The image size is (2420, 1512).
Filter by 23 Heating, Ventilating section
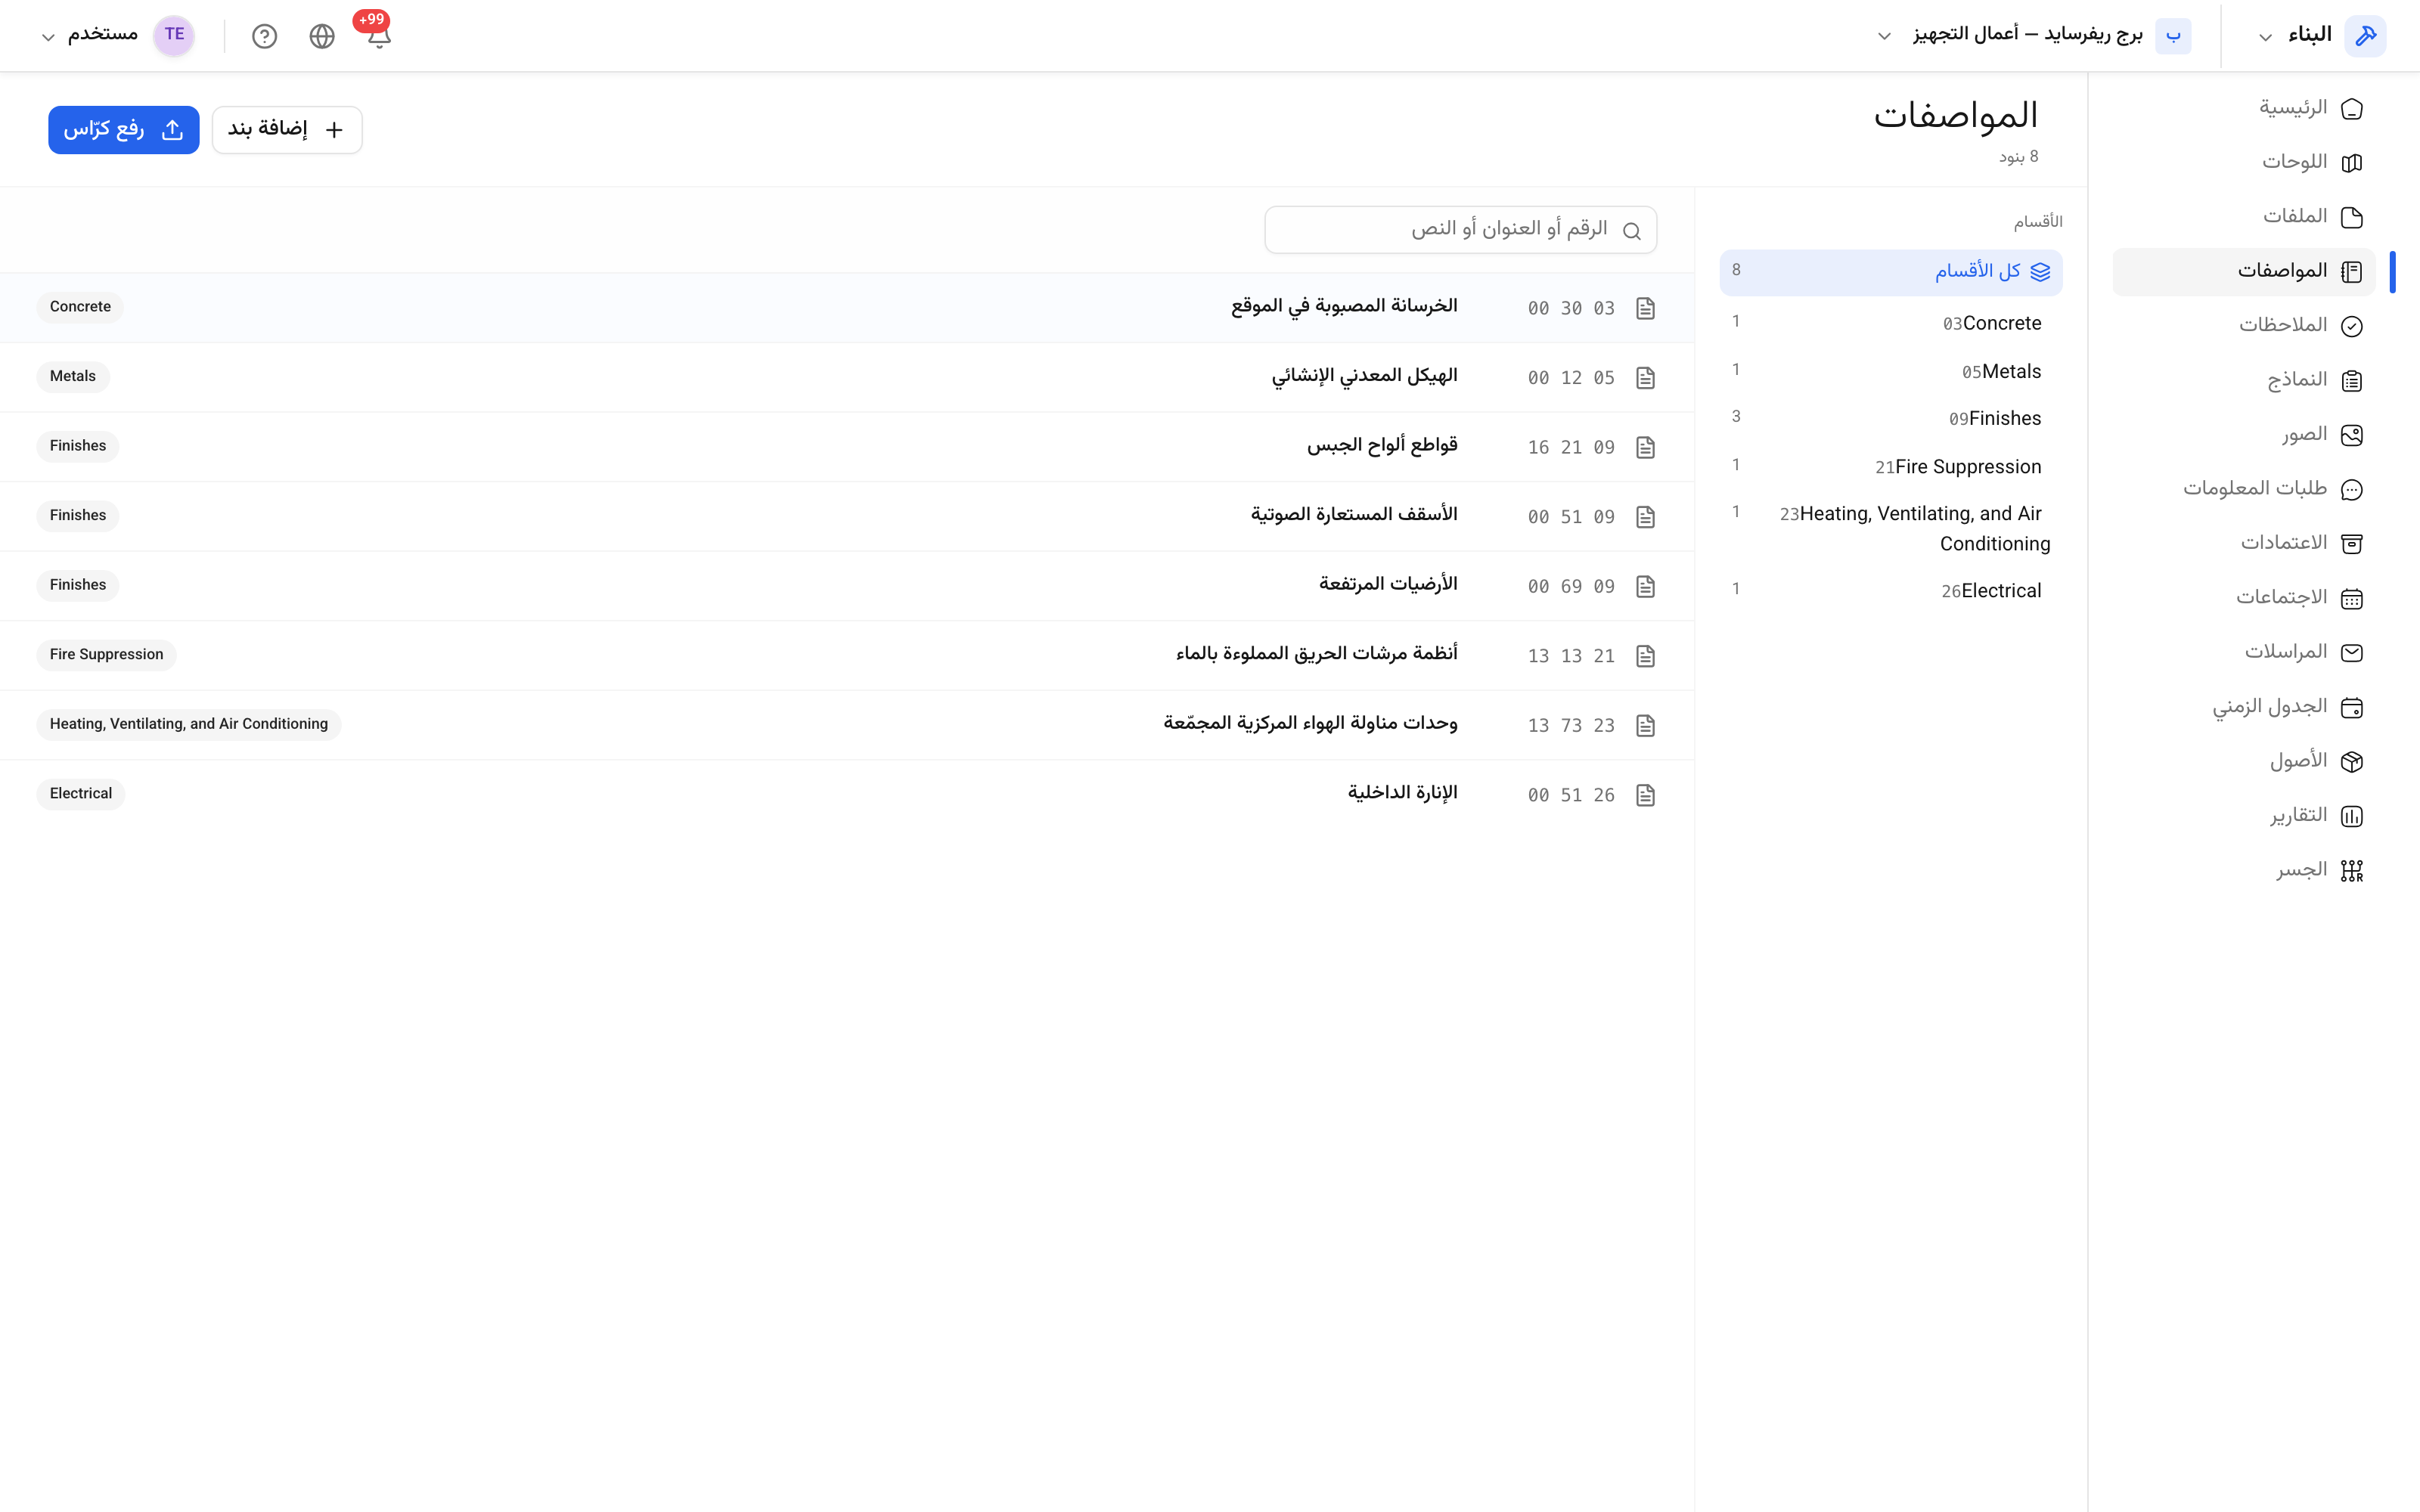[1891, 528]
